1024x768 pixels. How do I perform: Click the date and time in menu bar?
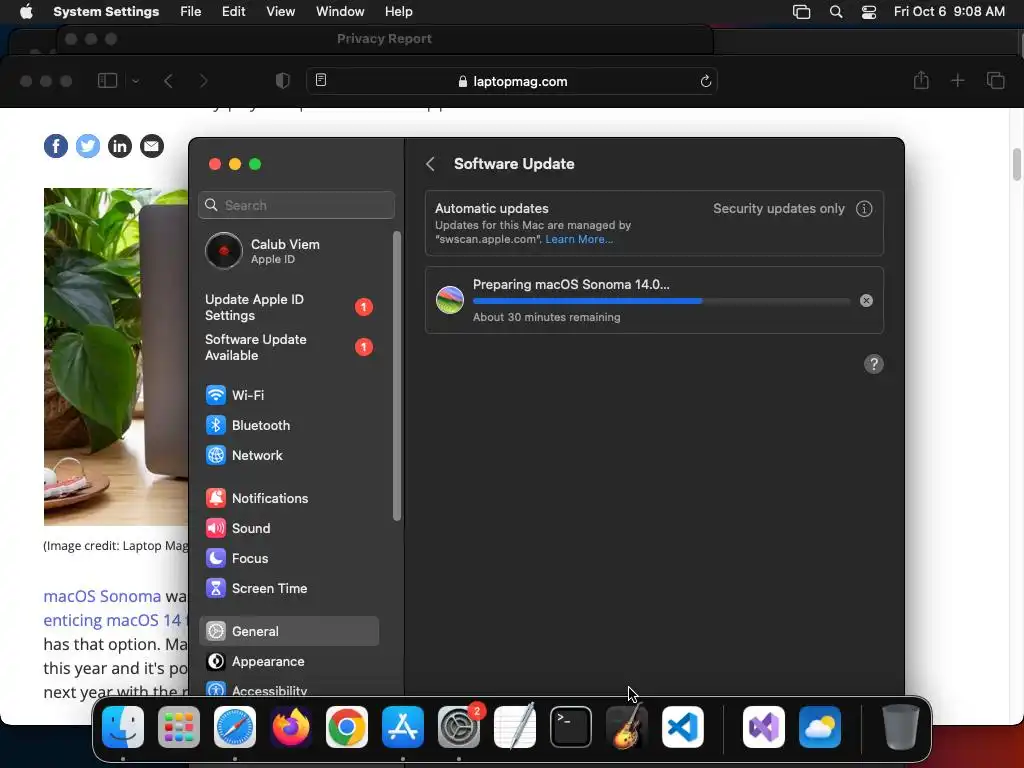point(949,12)
